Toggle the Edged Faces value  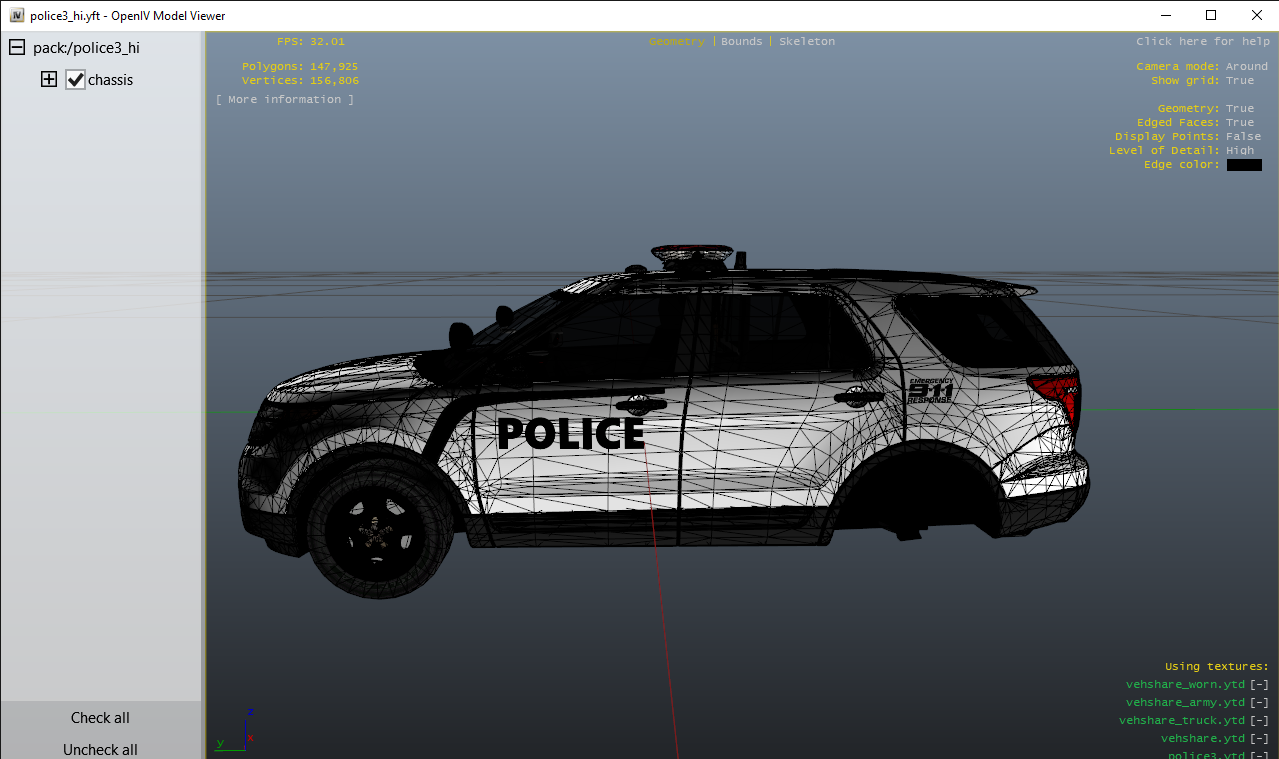click(1239, 122)
